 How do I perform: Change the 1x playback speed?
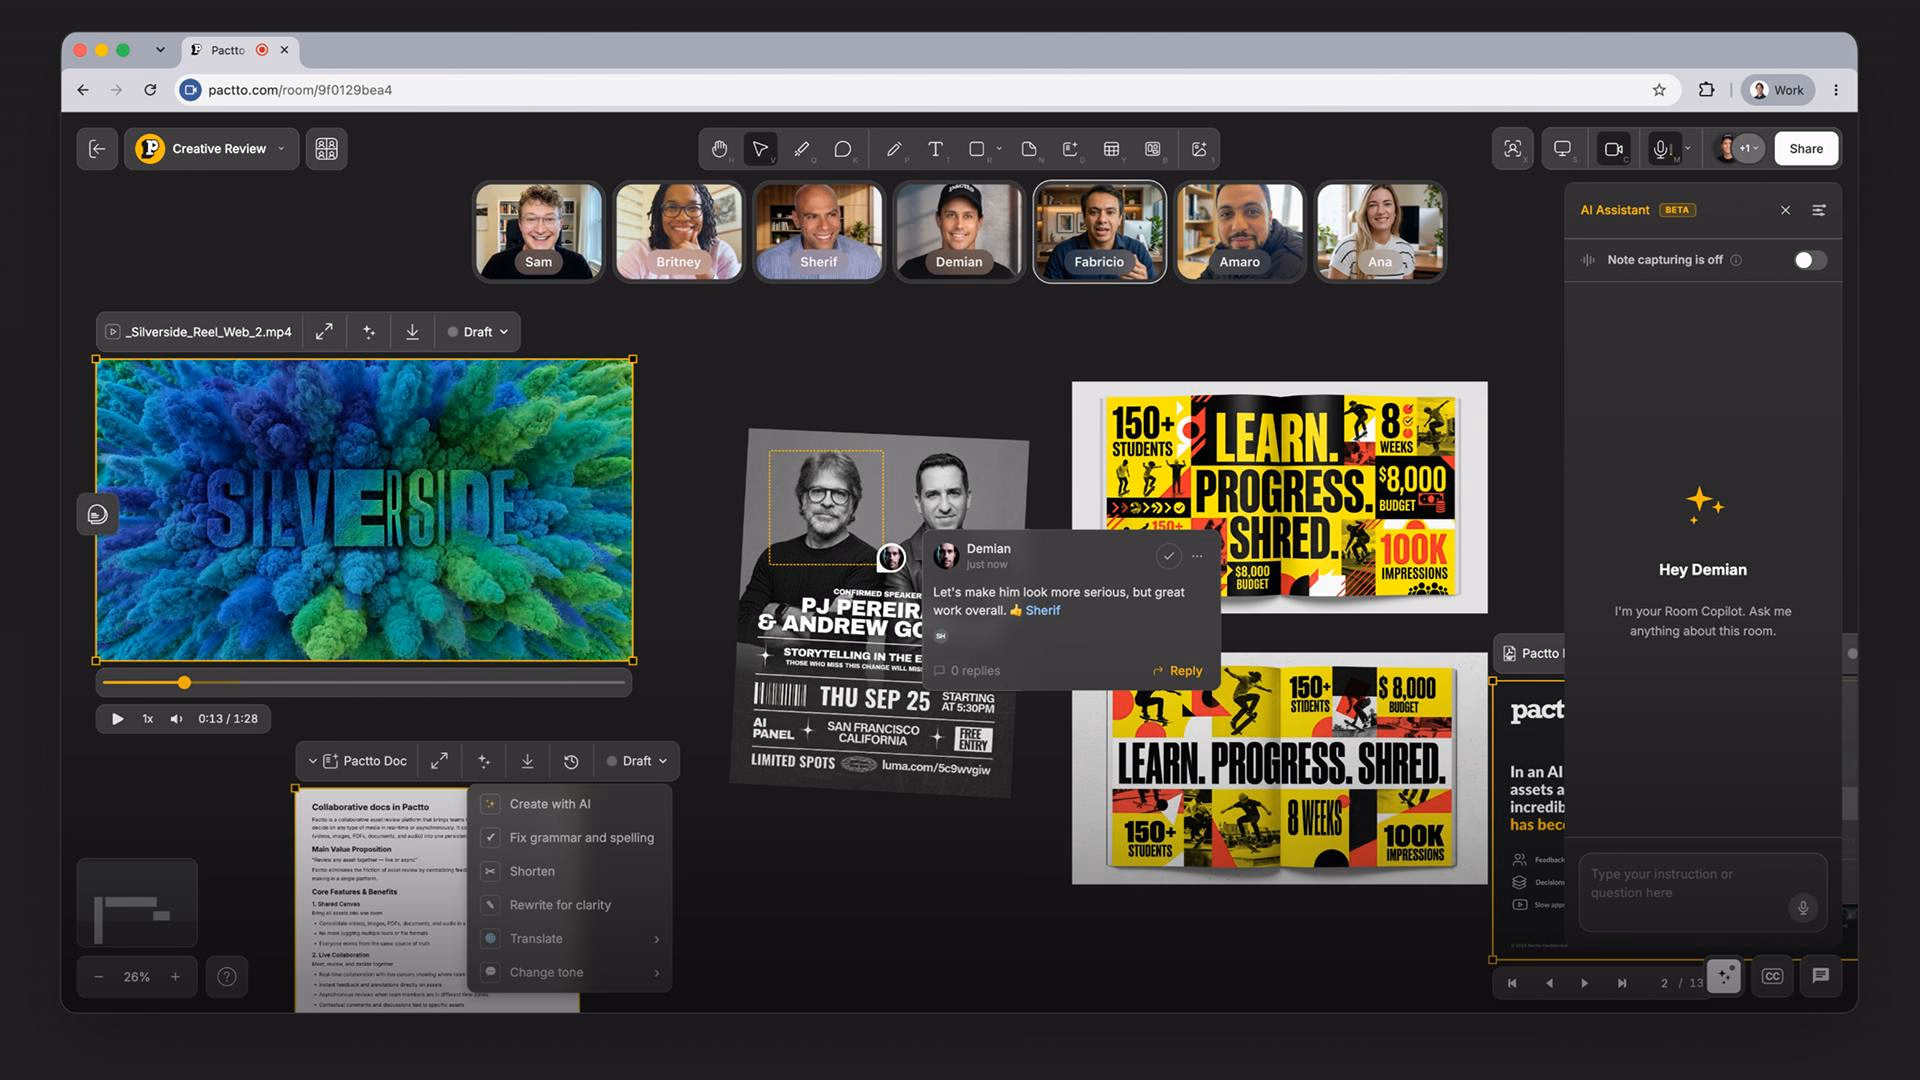click(147, 719)
